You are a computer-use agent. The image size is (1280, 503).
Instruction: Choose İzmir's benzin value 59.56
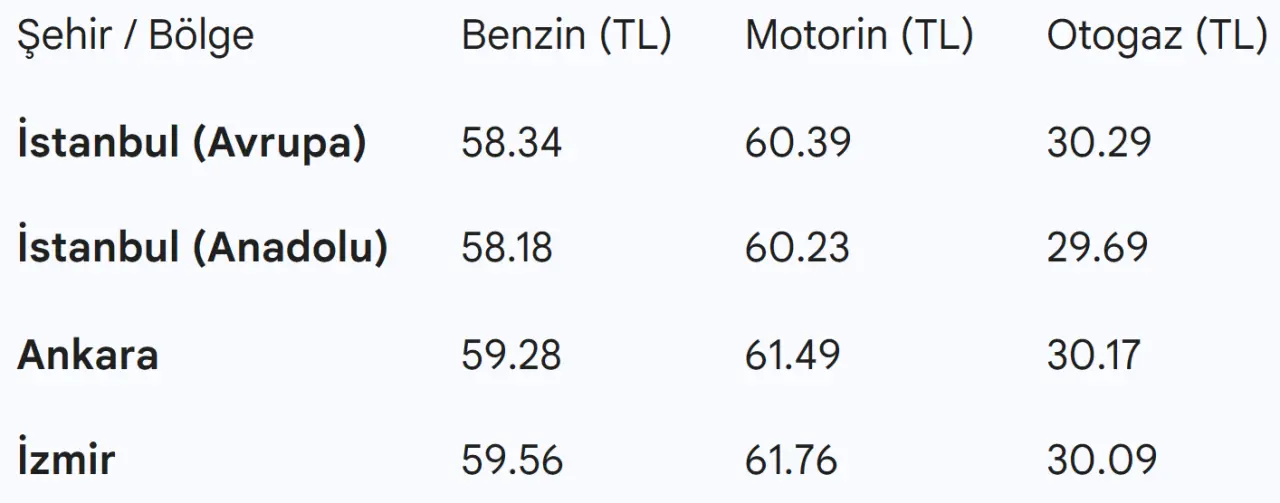(512, 460)
